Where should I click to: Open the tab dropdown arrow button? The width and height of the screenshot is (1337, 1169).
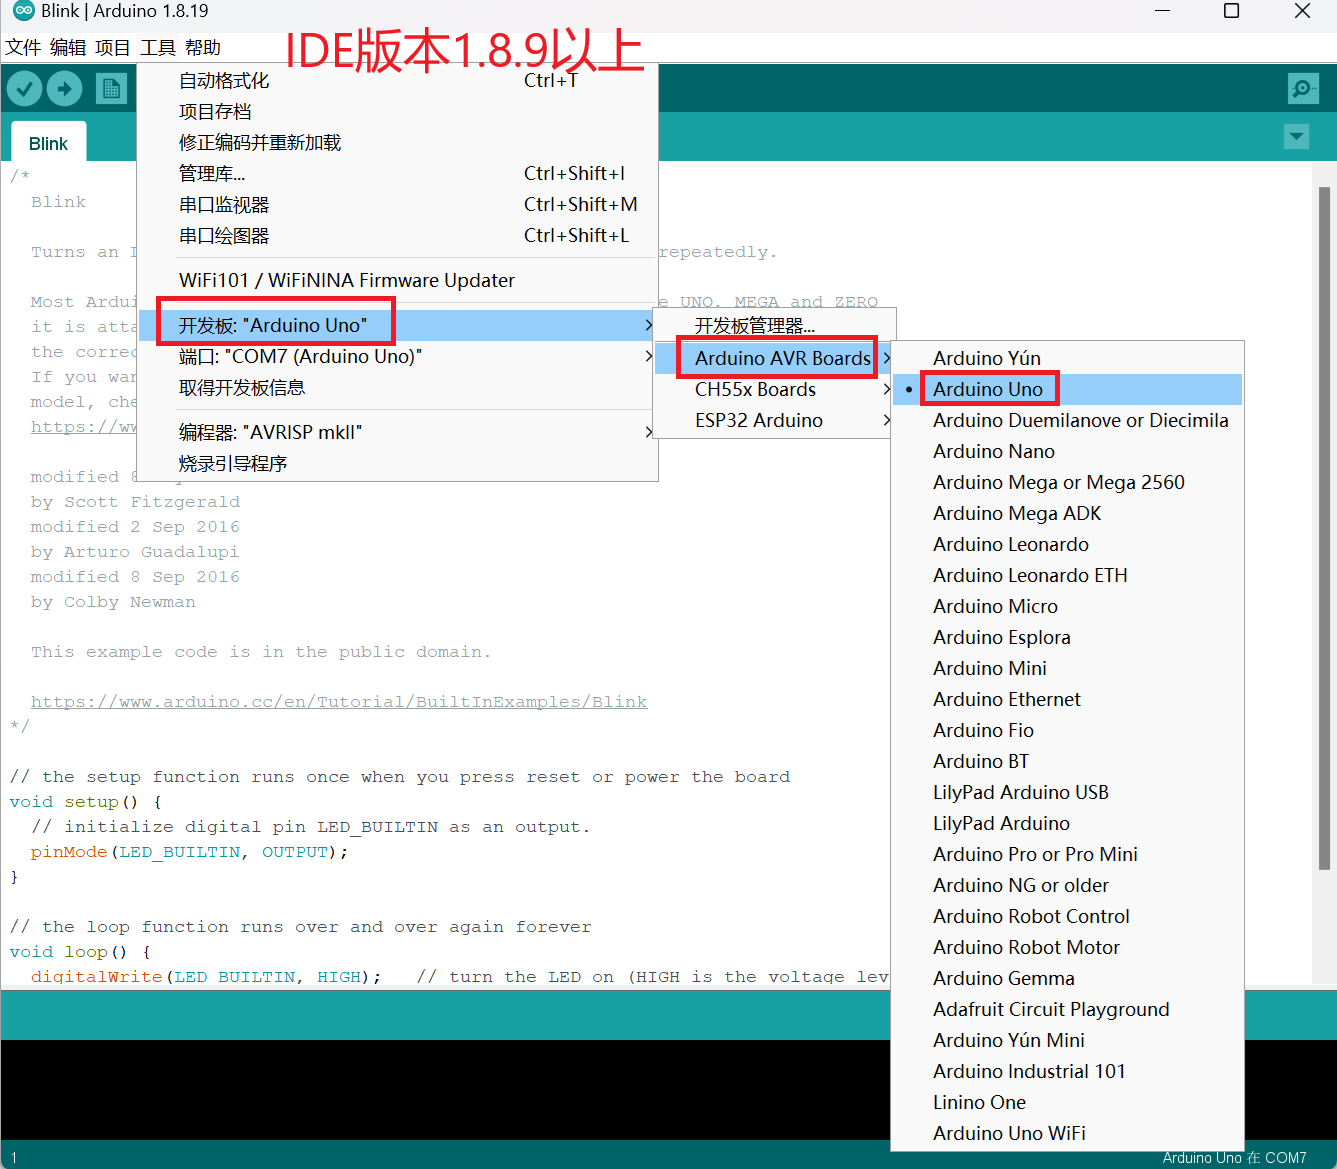point(1296,136)
